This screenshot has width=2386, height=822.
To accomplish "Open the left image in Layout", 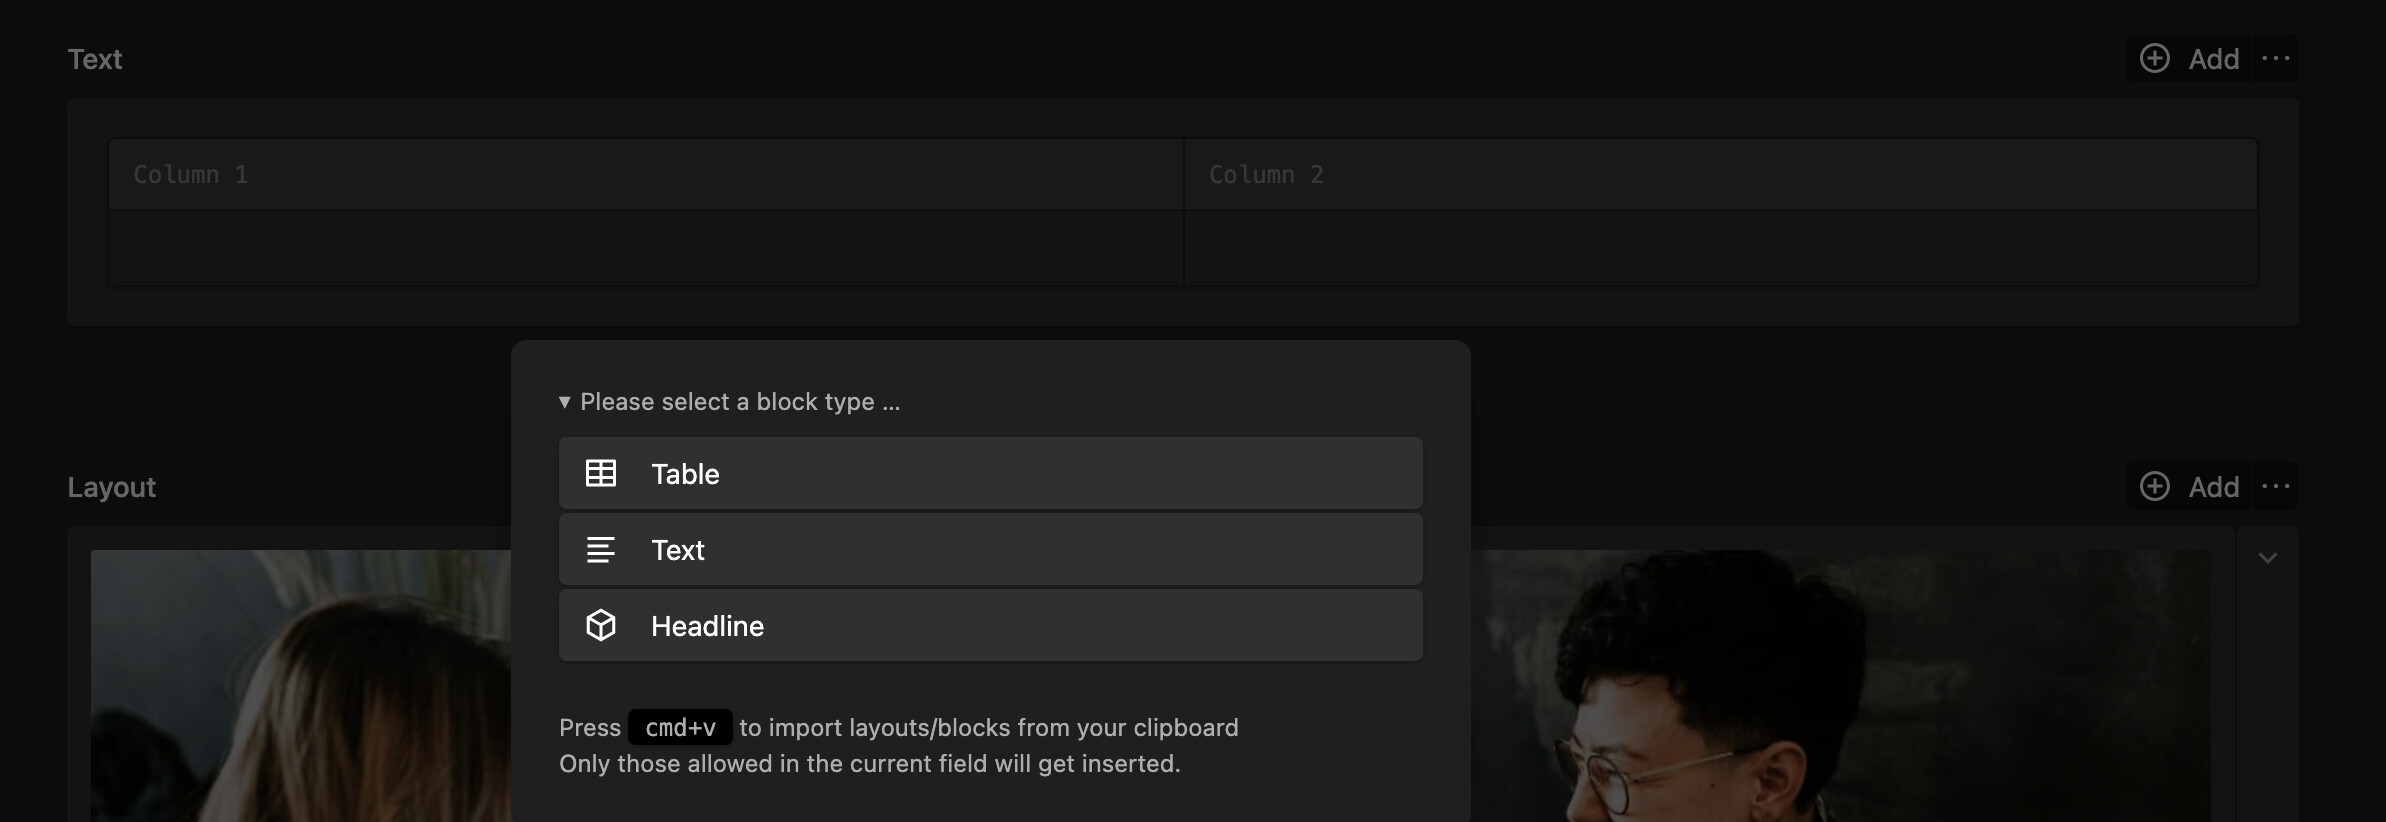I will coord(301,686).
